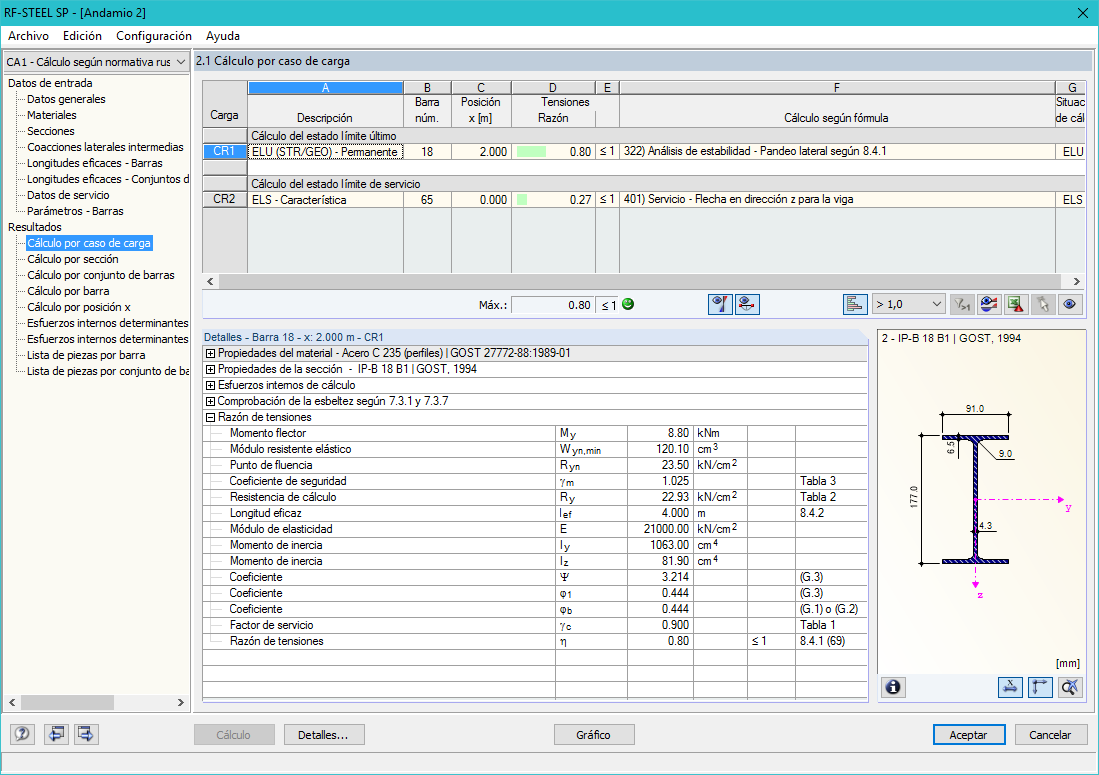Select Cálculo por posición x item
This screenshot has width=1099, height=775.
coord(78,308)
